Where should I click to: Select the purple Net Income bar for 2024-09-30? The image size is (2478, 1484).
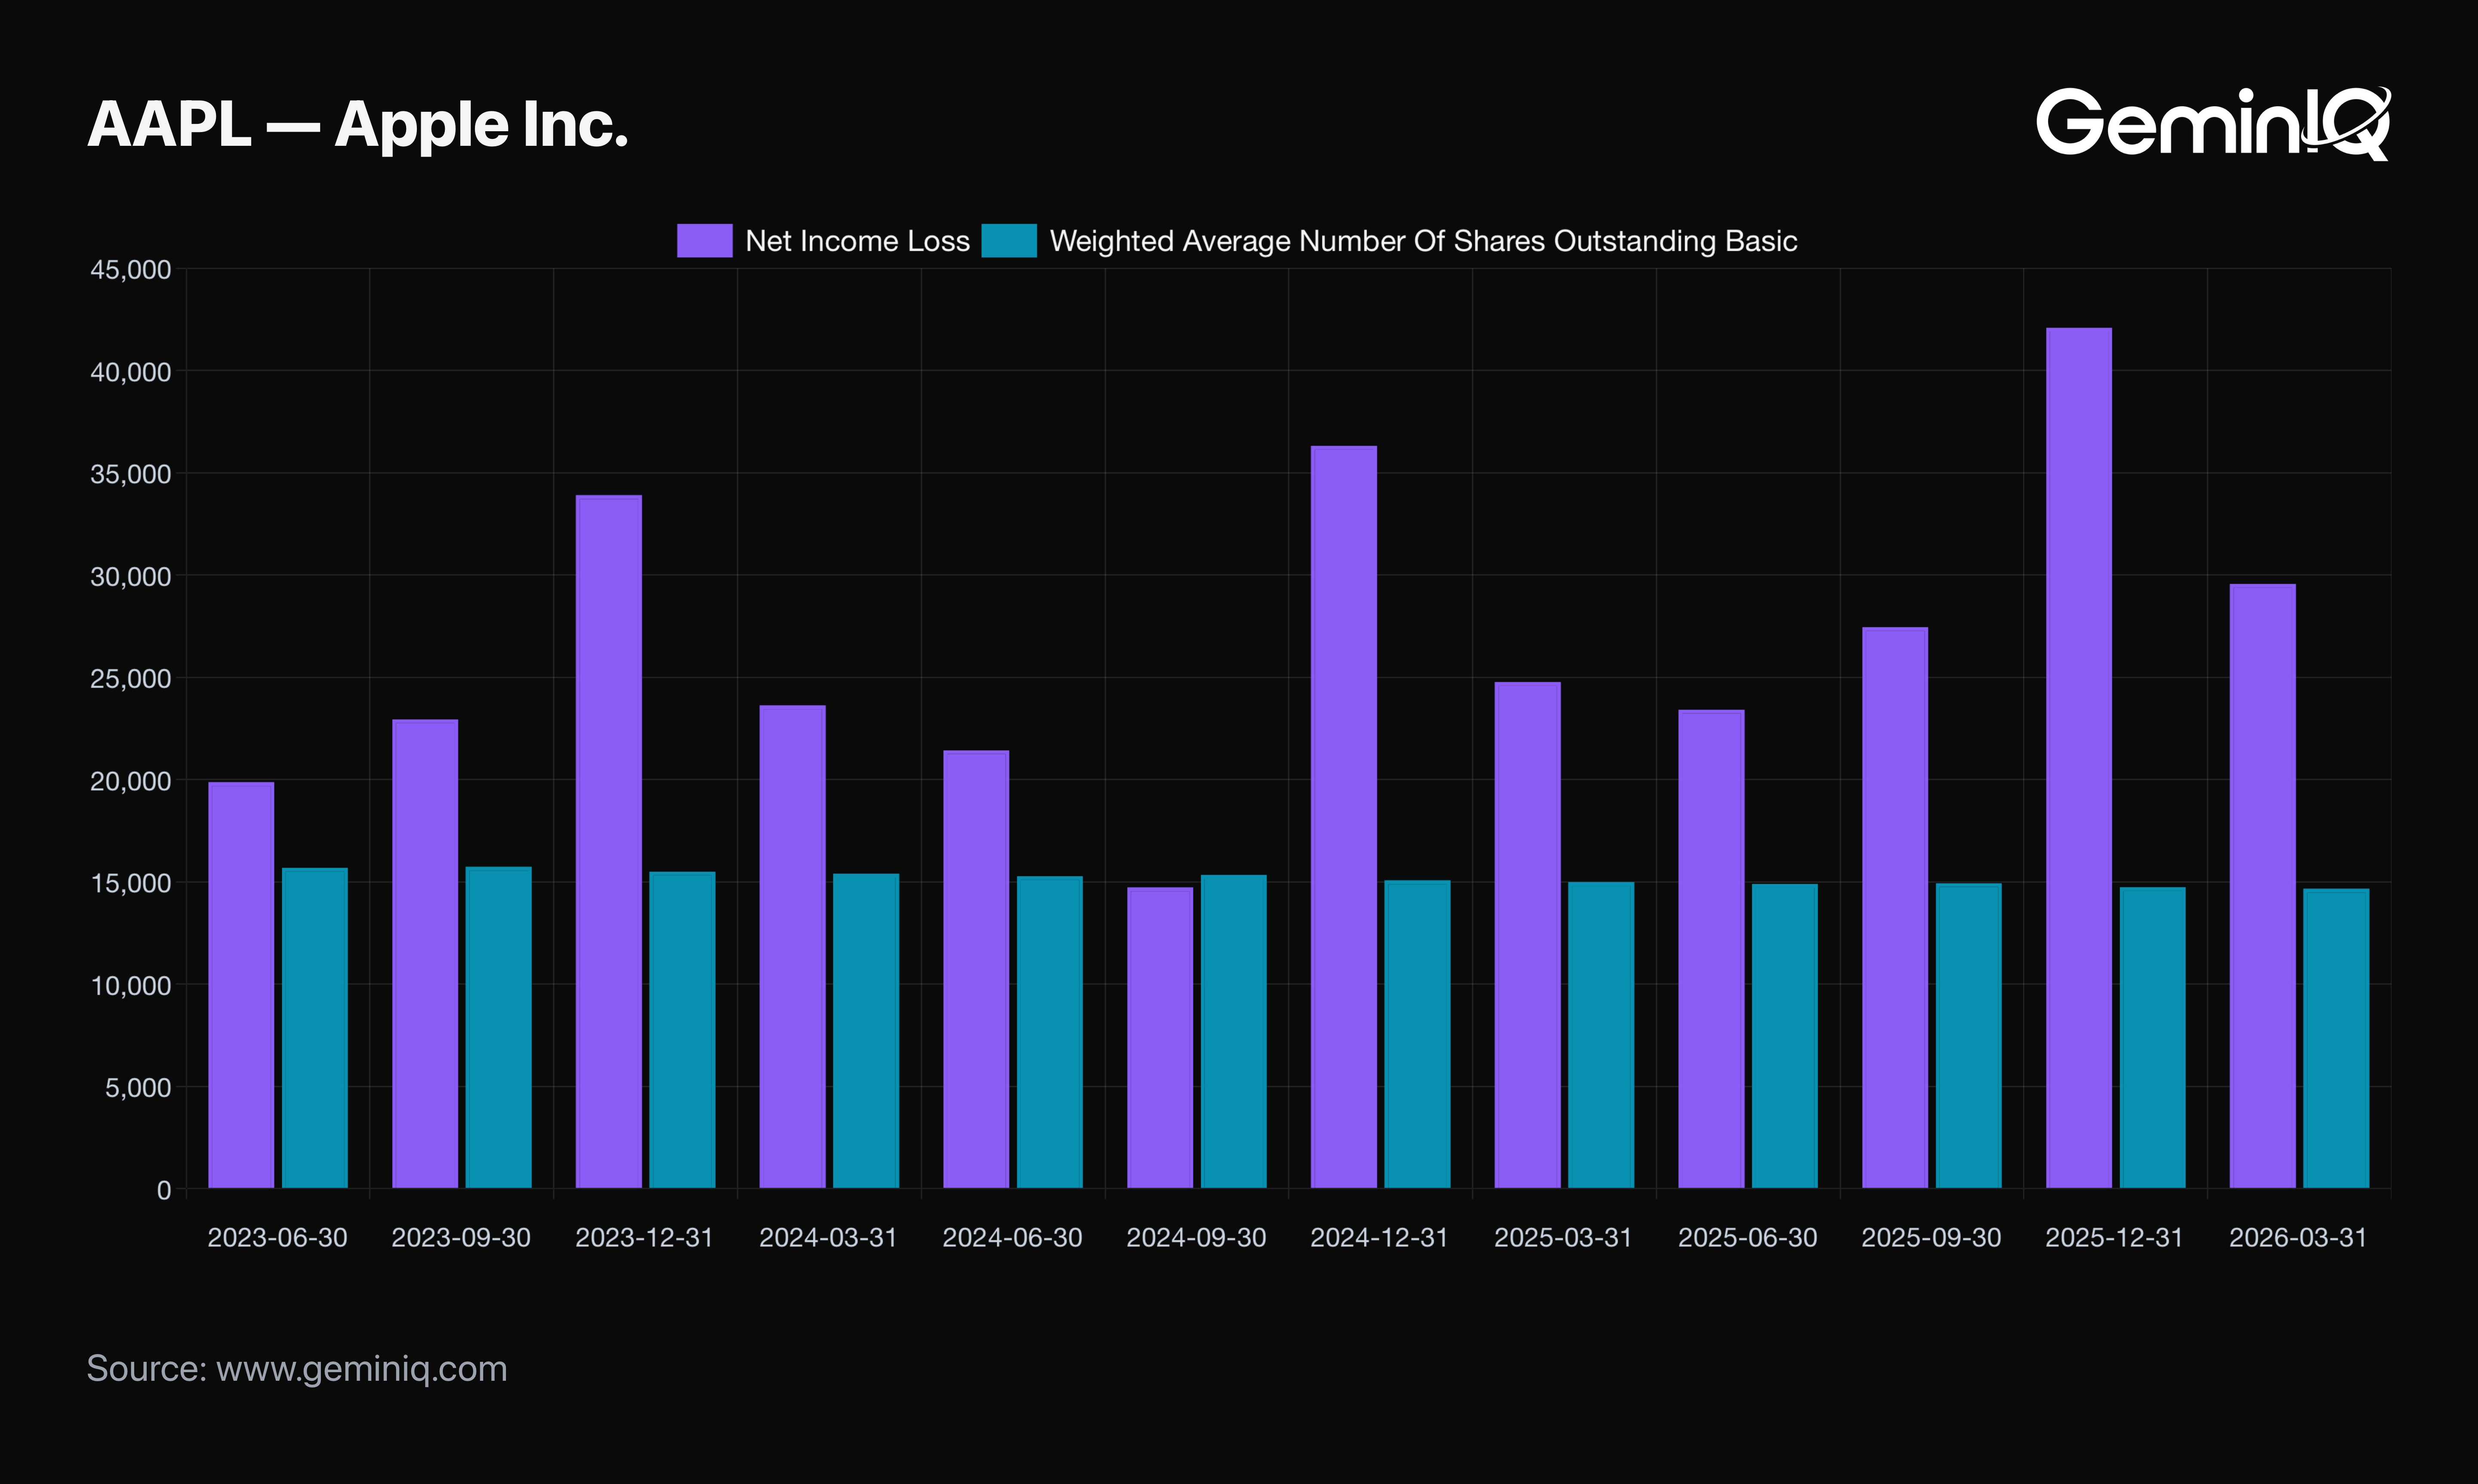[1160, 1038]
